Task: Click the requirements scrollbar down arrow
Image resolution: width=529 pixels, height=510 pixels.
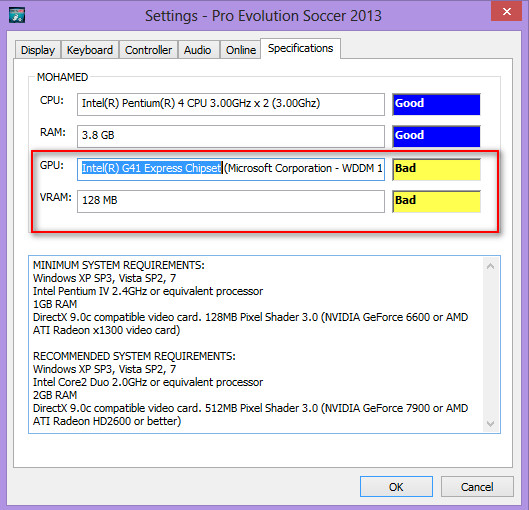Action: click(x=491, y=423)
